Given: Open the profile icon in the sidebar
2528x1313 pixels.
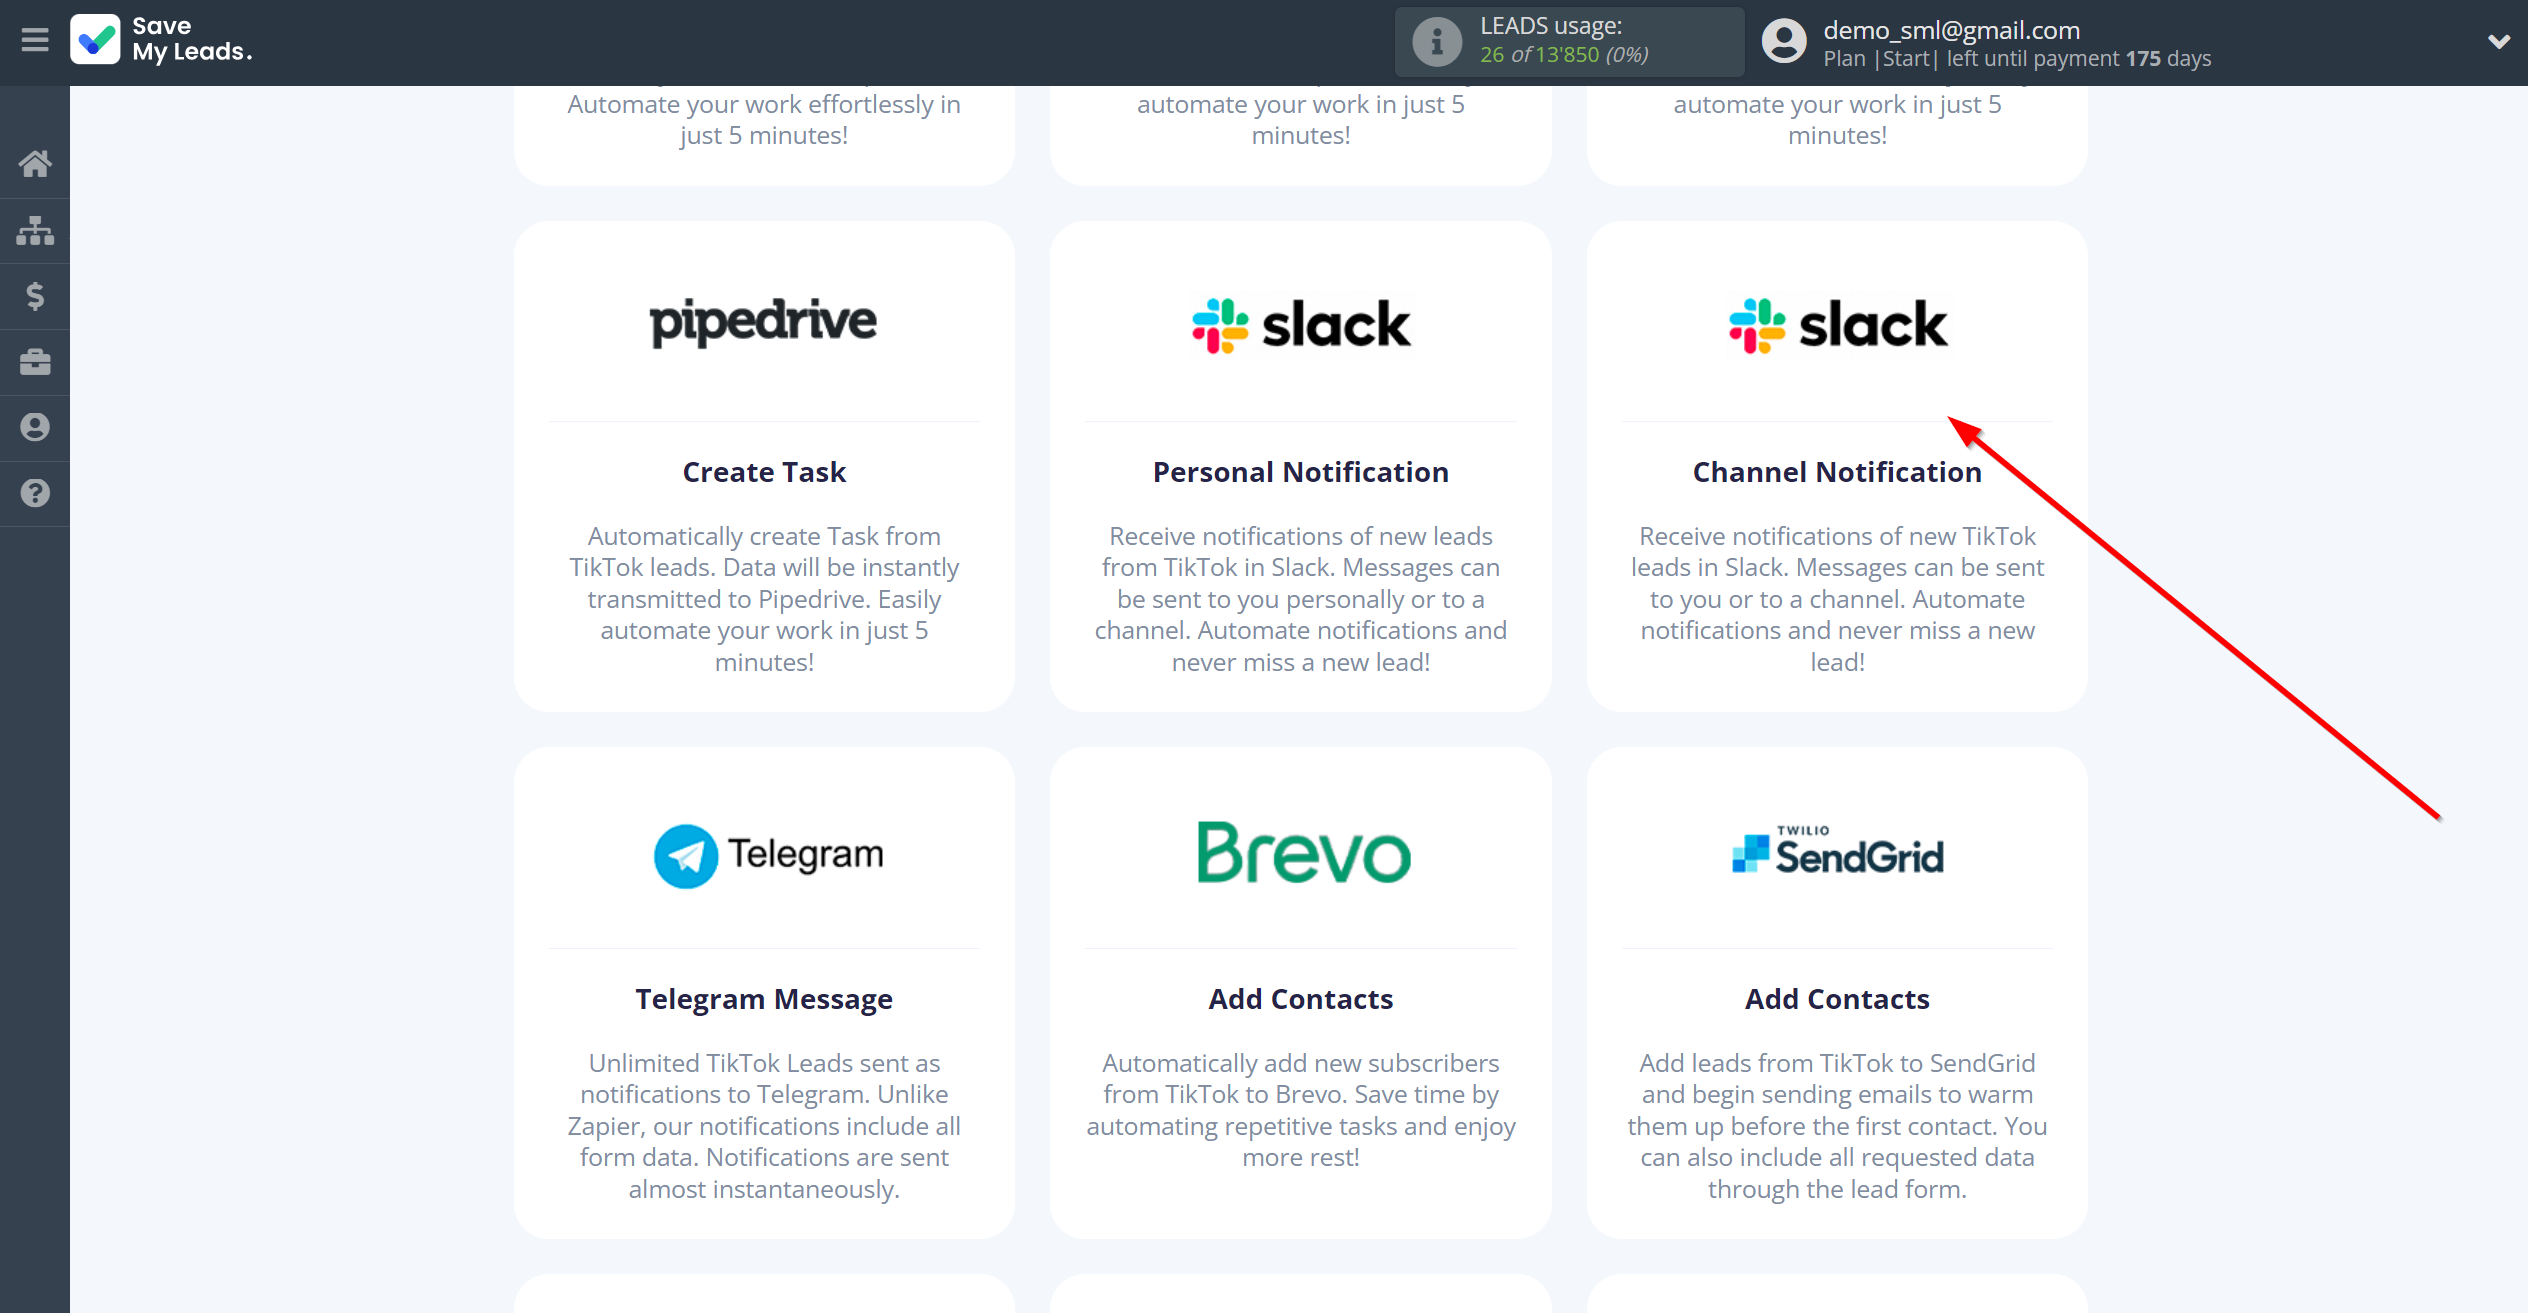Looking at the screenshot, I should pyautogui.click(x=35, y=427).
